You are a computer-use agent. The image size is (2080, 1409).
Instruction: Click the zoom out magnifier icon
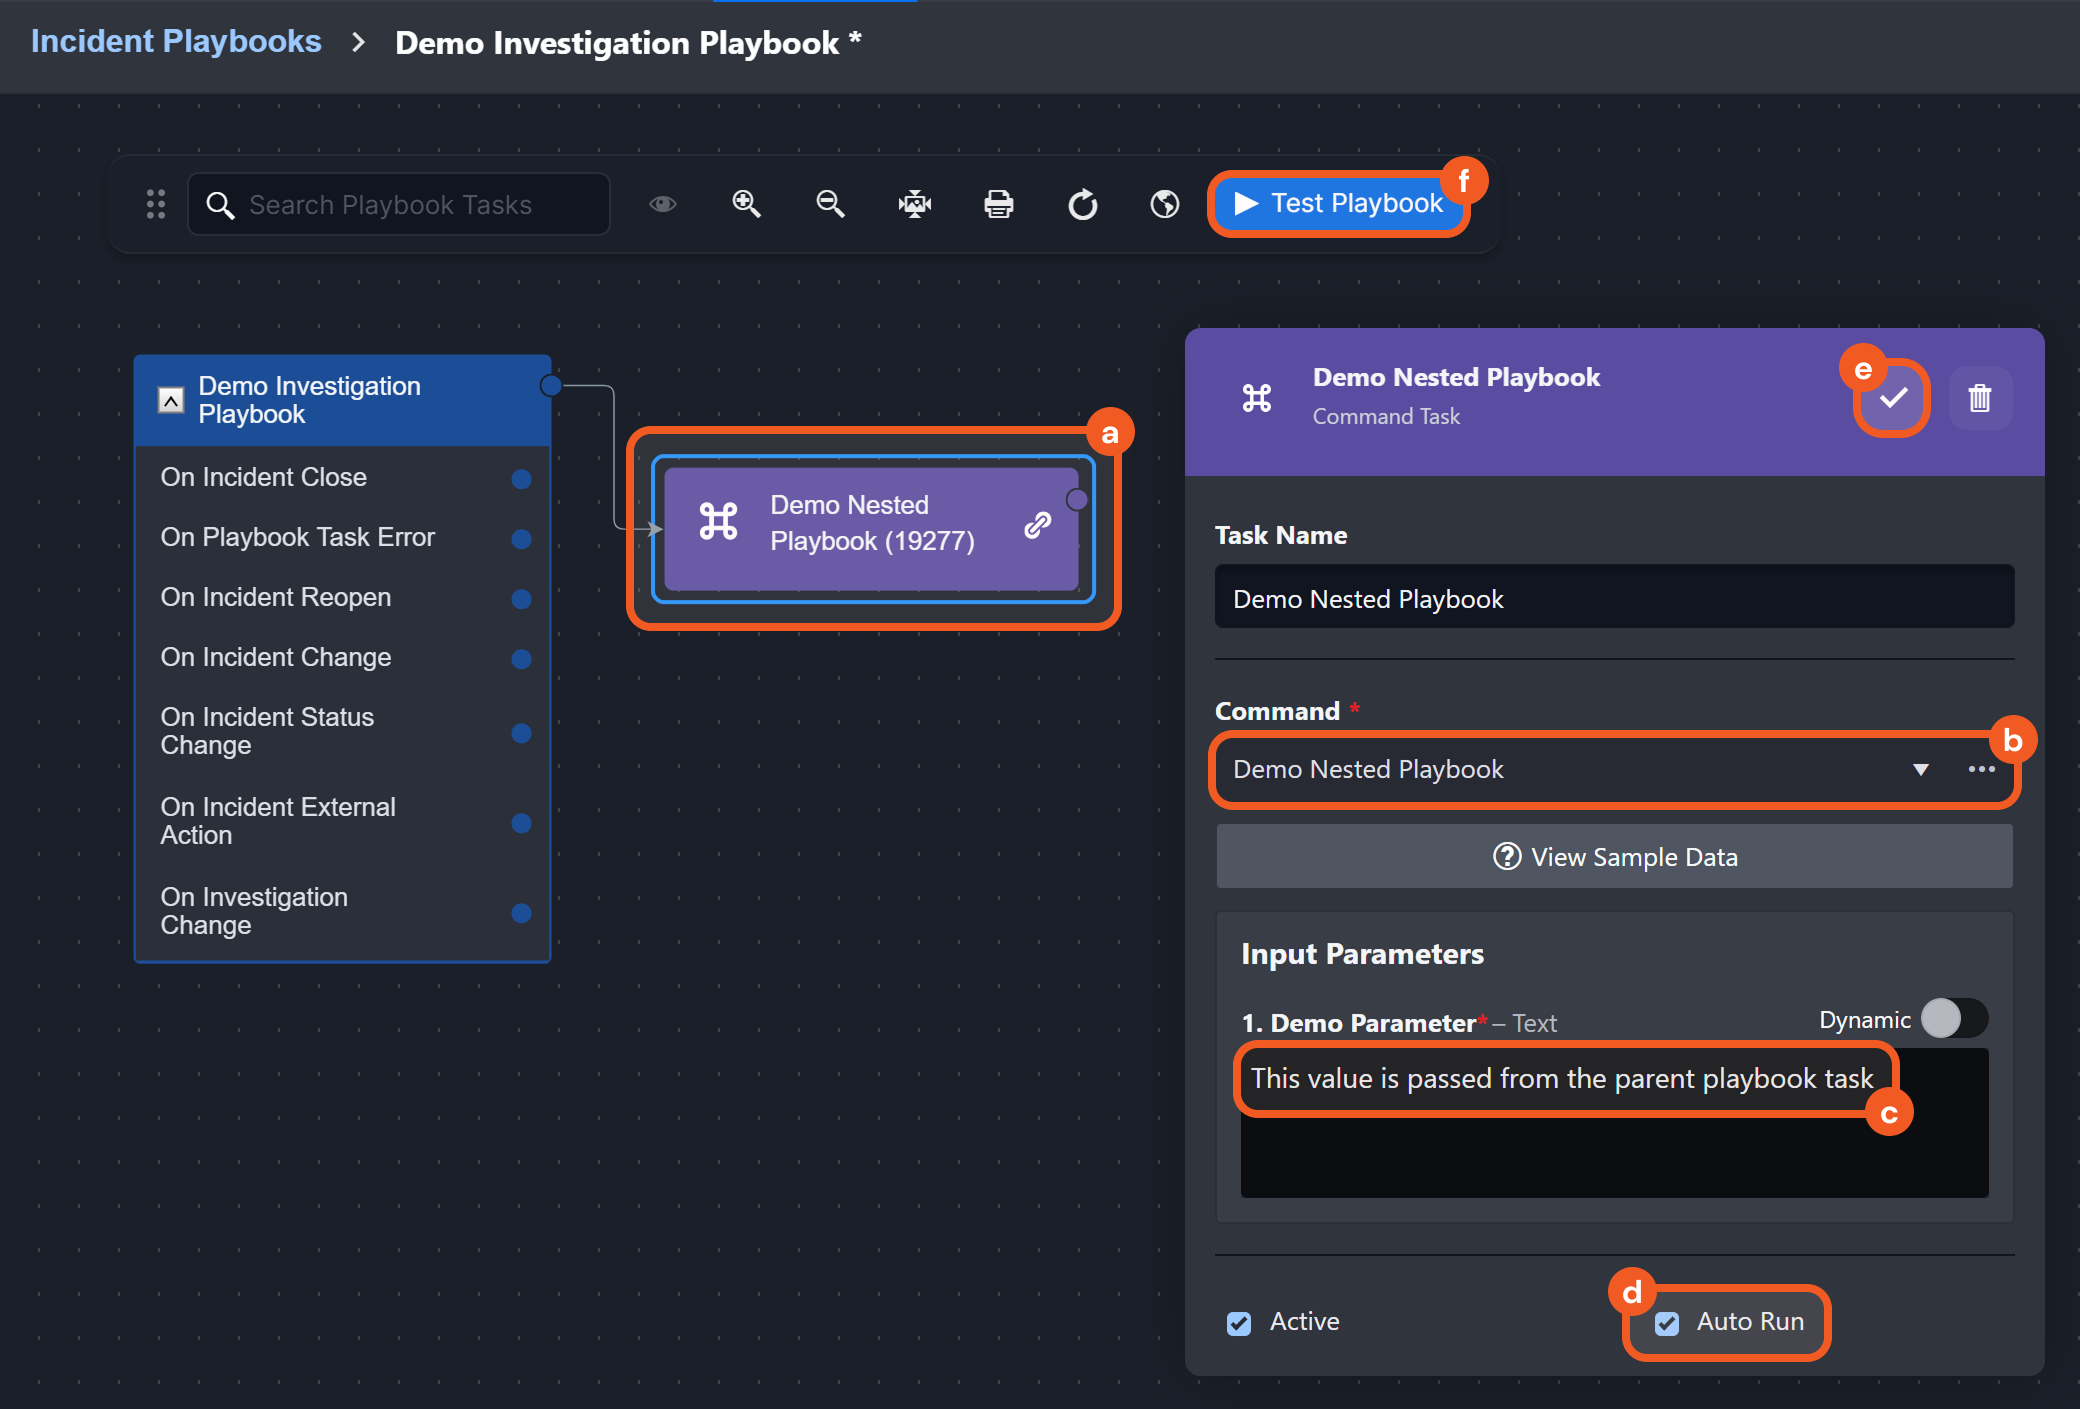pos(830,204)
